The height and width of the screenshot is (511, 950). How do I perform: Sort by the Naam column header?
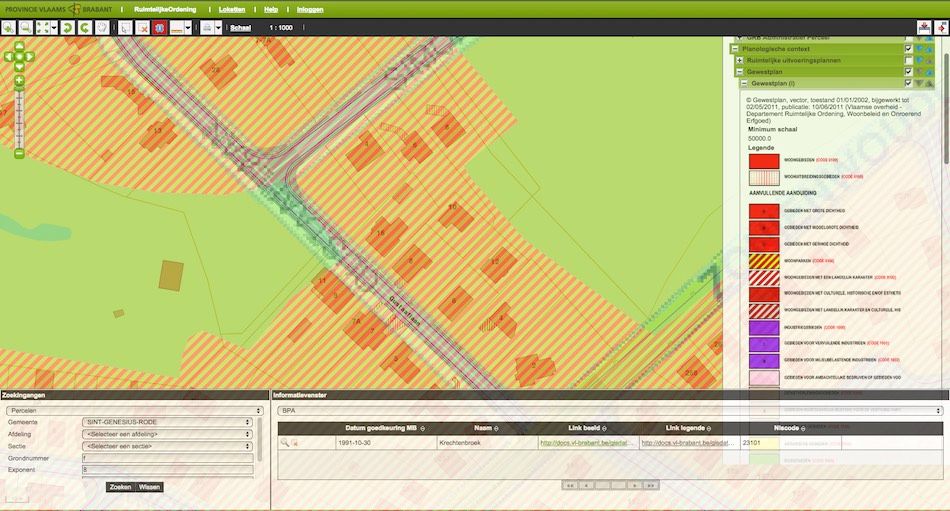(486, 429)
